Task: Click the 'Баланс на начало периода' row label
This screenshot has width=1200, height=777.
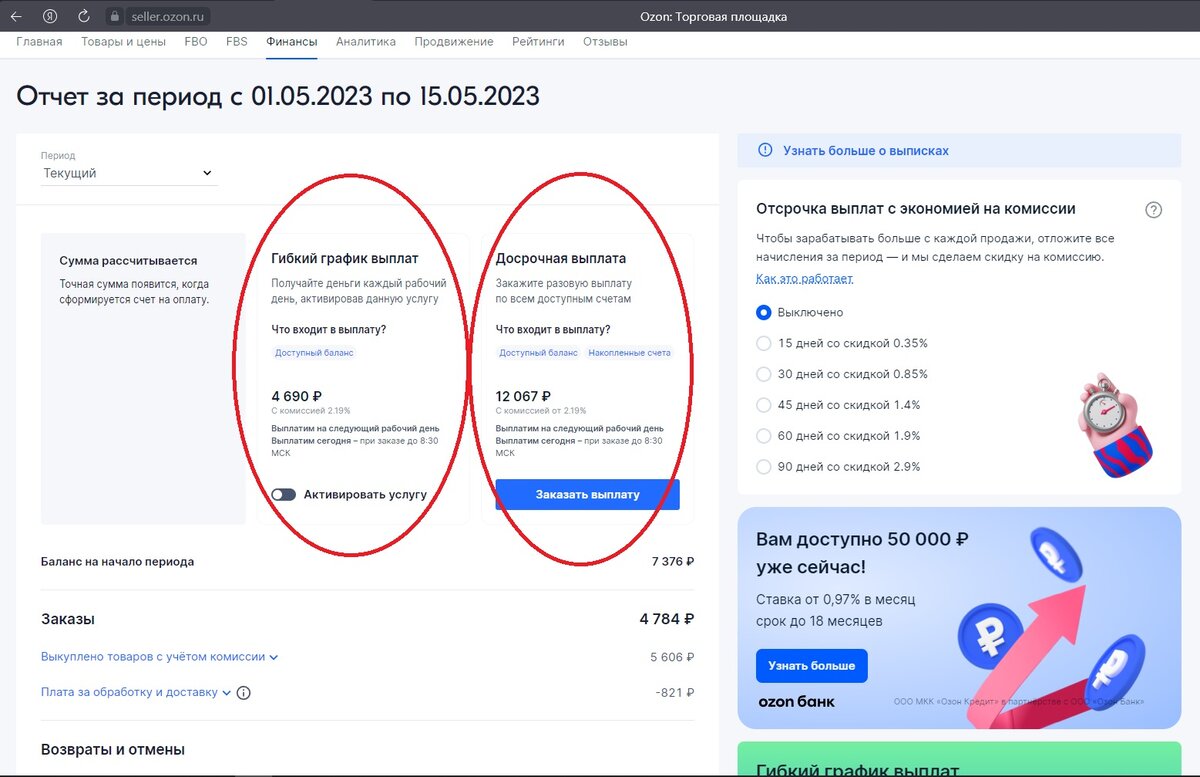Action: (117, 561)
